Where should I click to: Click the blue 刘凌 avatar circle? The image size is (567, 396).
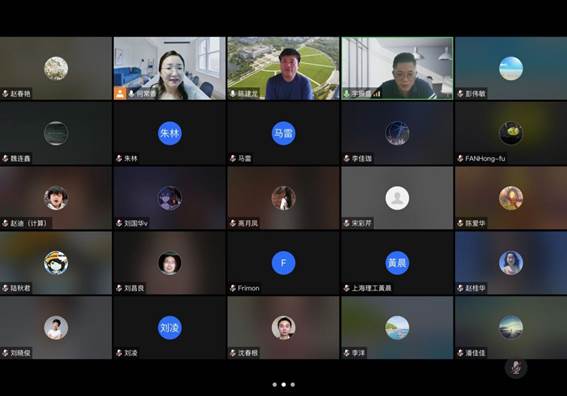[x=170, y=328]
